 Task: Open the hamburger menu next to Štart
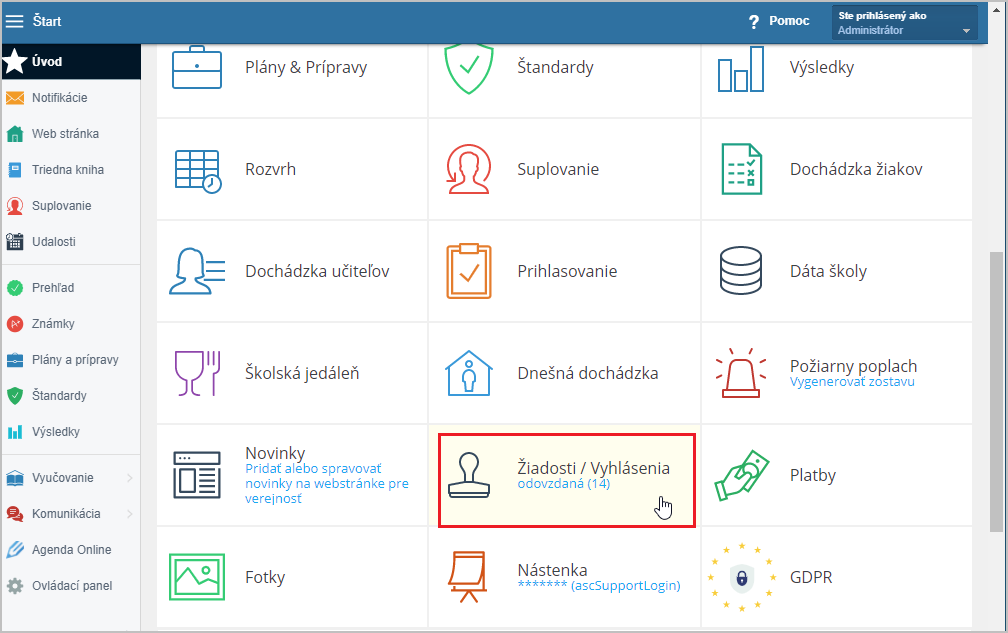click(15, 21)
